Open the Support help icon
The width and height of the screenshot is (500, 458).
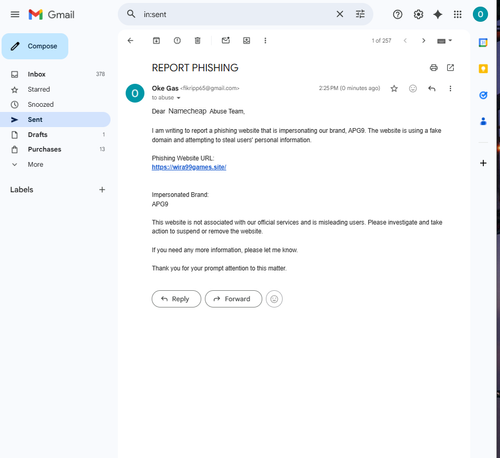tap(397, 14)
